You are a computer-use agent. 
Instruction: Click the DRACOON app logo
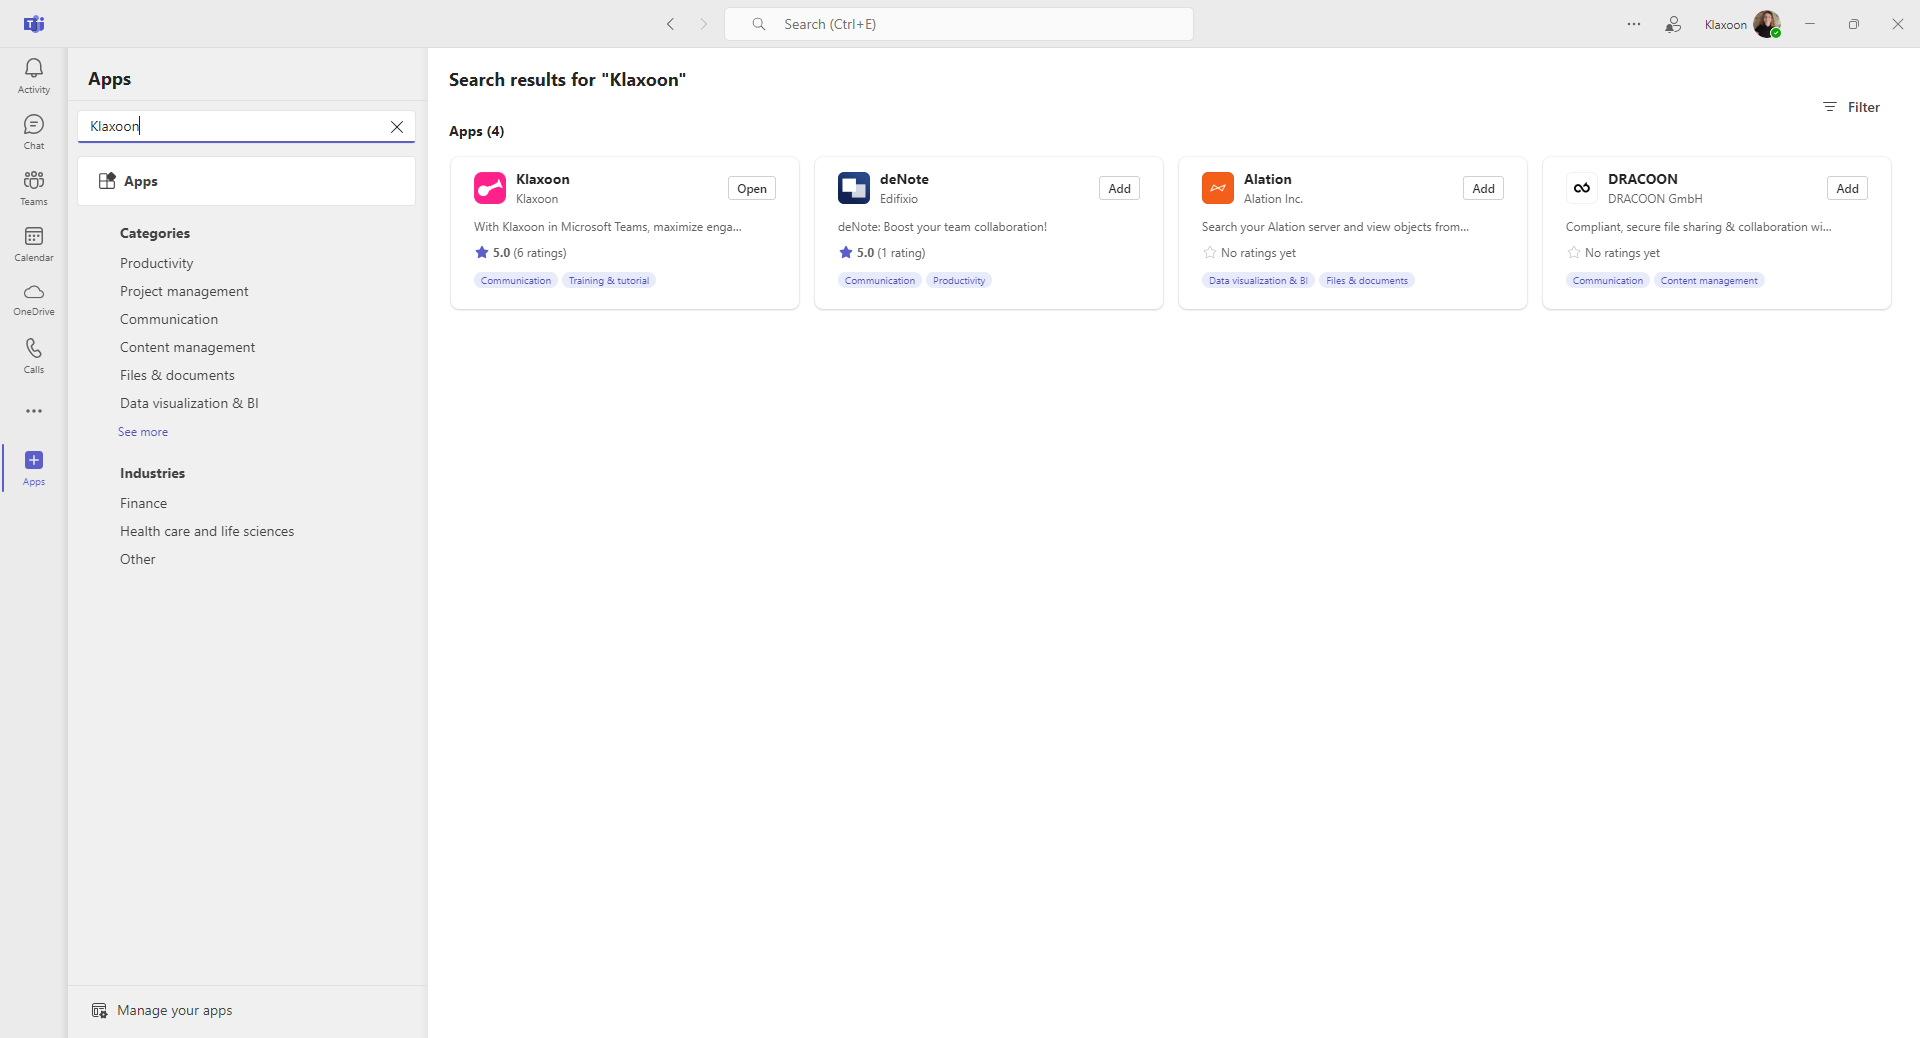[x=1581, y=188]
